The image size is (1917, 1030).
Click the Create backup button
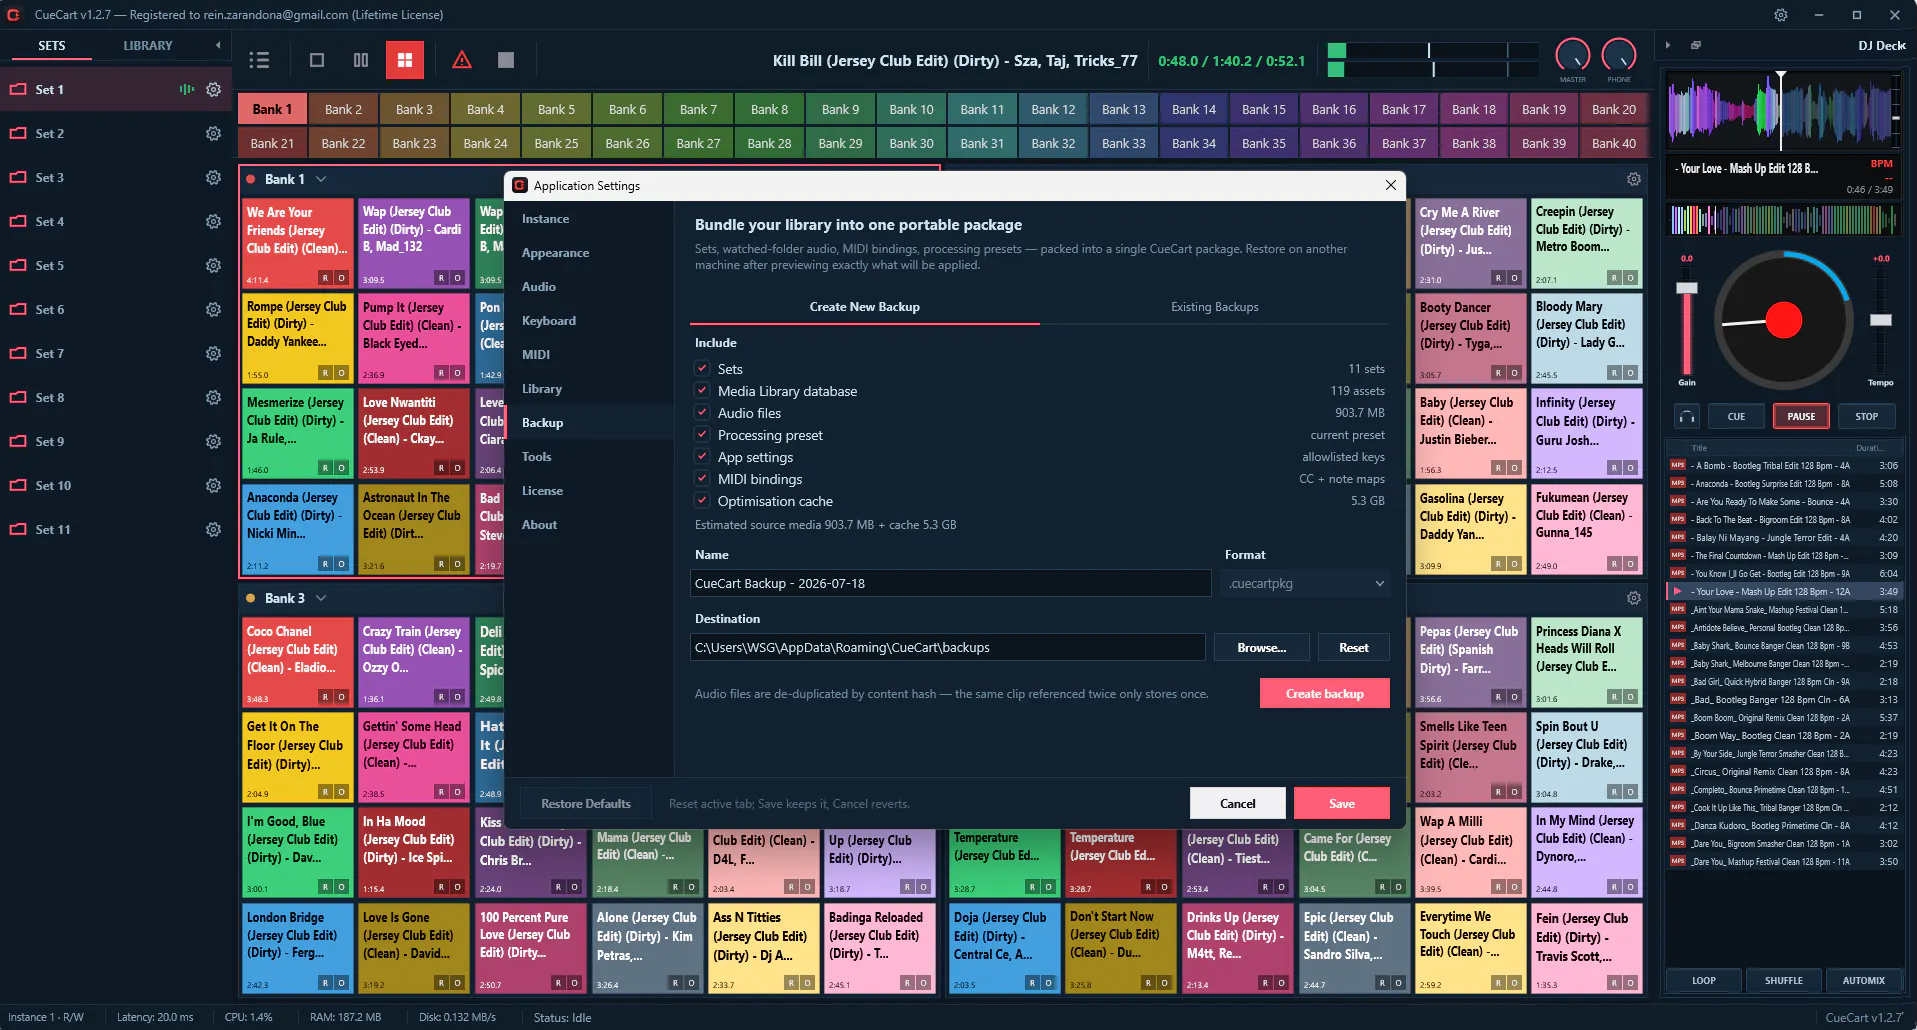tap(1325, 694)
